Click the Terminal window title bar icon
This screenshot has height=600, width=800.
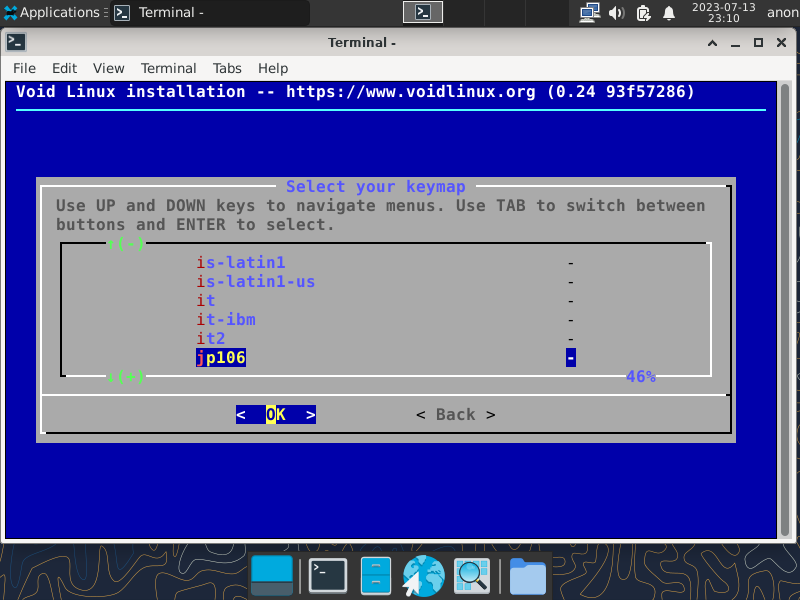(x=16, y=42)
